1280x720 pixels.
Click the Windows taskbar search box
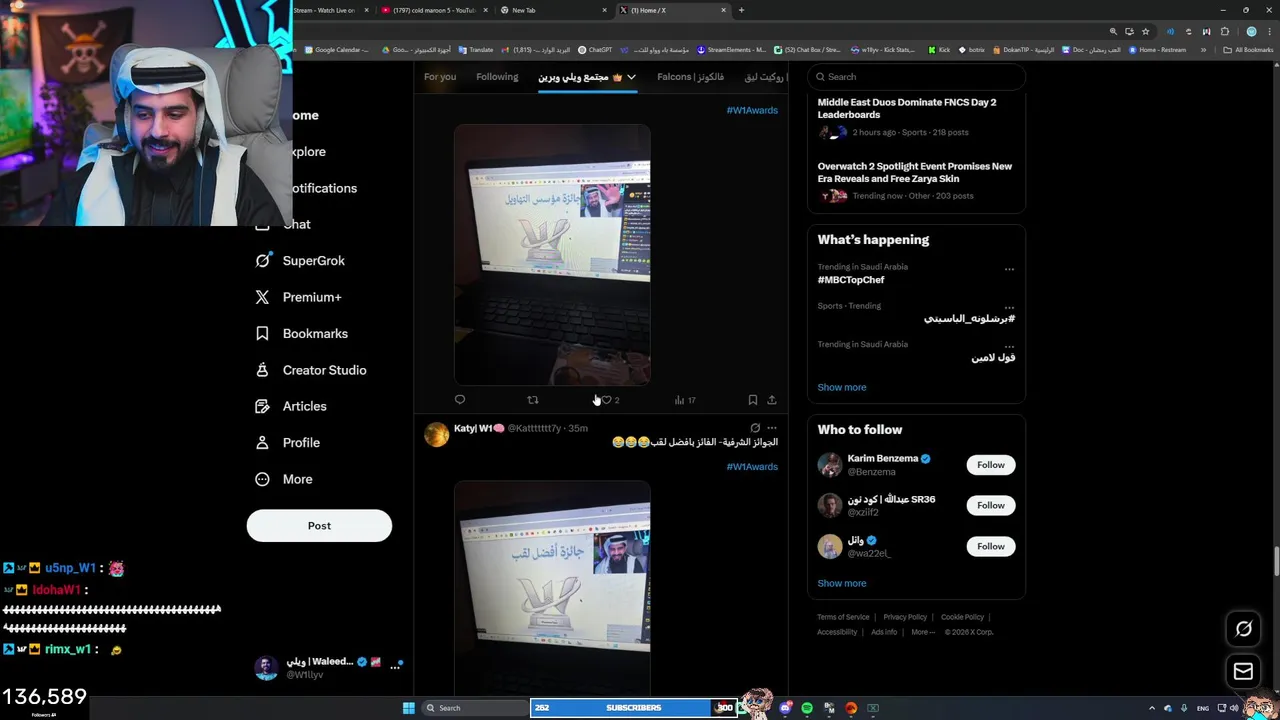473,708
